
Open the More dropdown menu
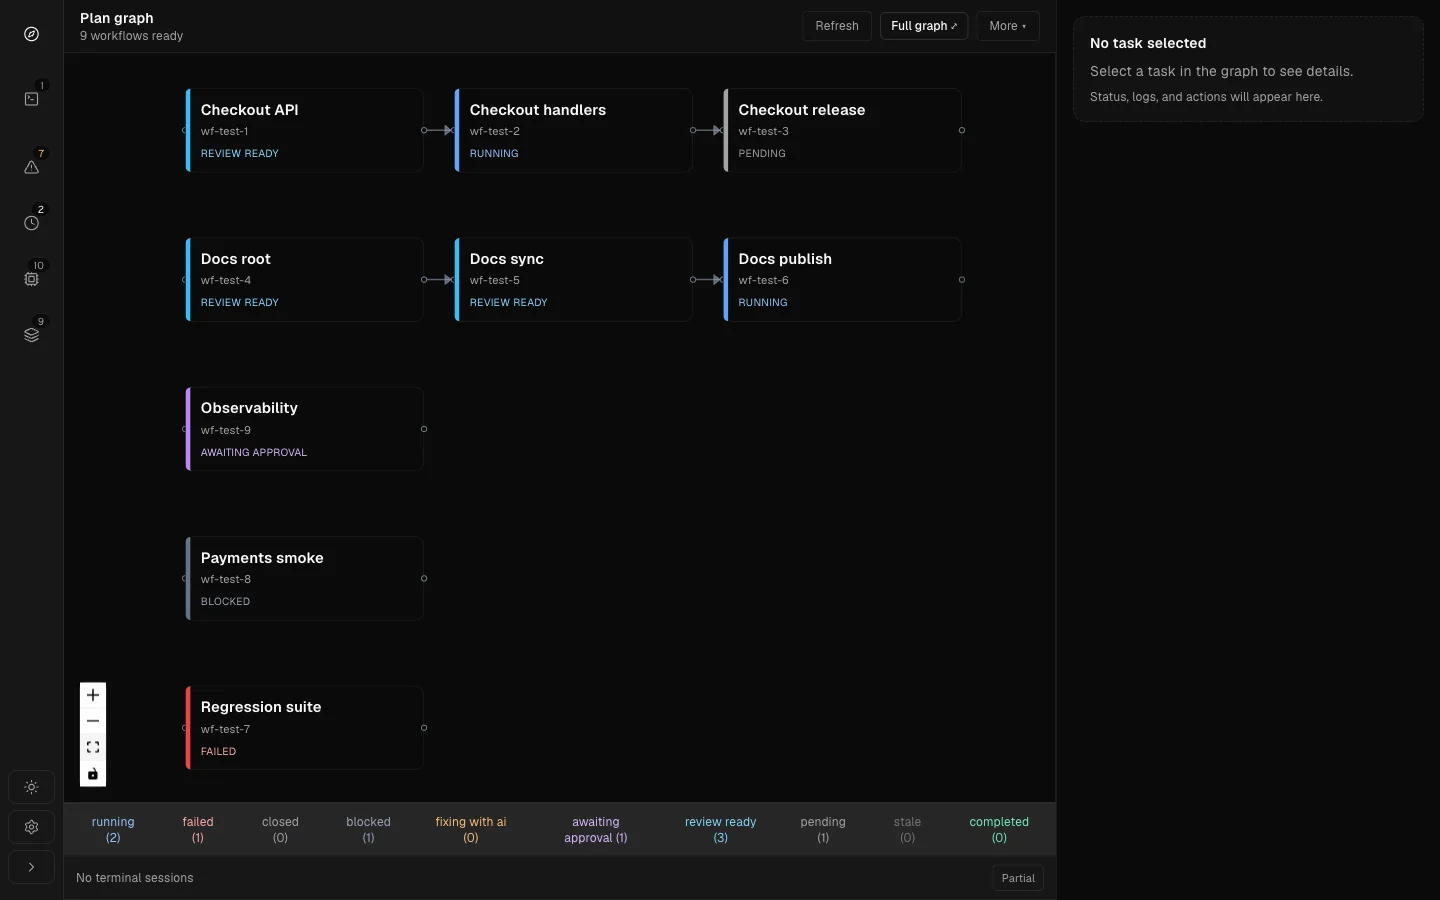tap(1008, 26)
